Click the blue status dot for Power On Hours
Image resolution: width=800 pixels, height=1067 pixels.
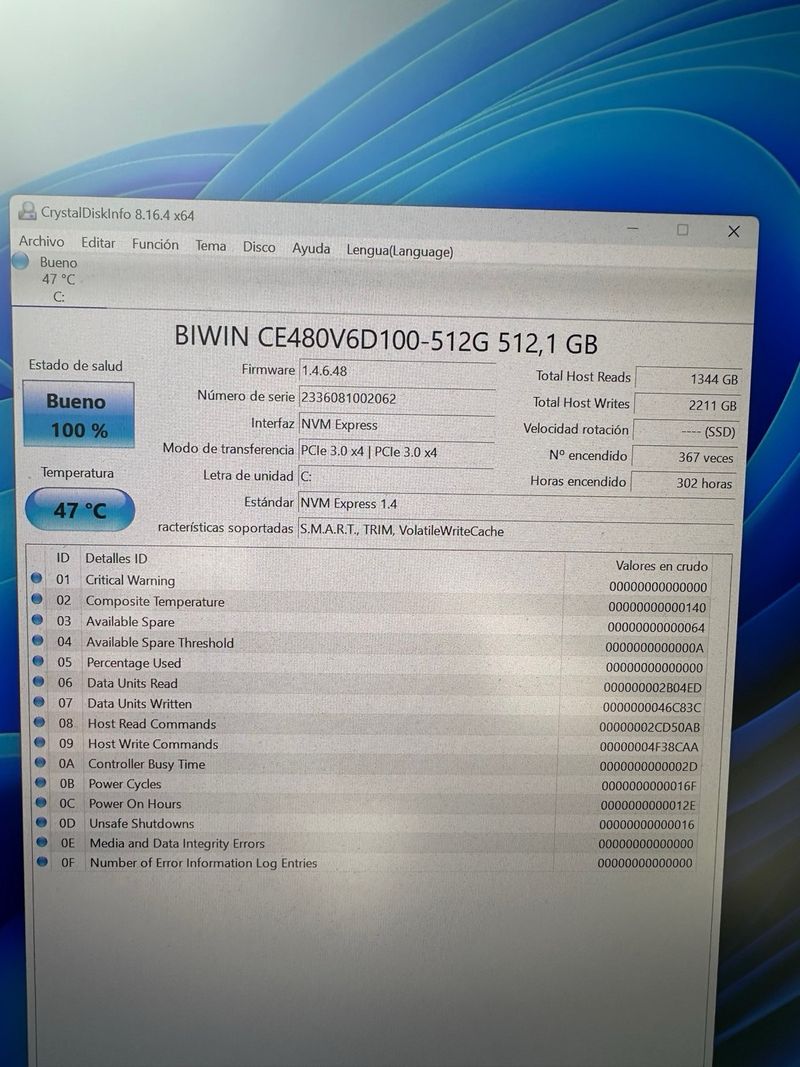click(x=41, y=802)
